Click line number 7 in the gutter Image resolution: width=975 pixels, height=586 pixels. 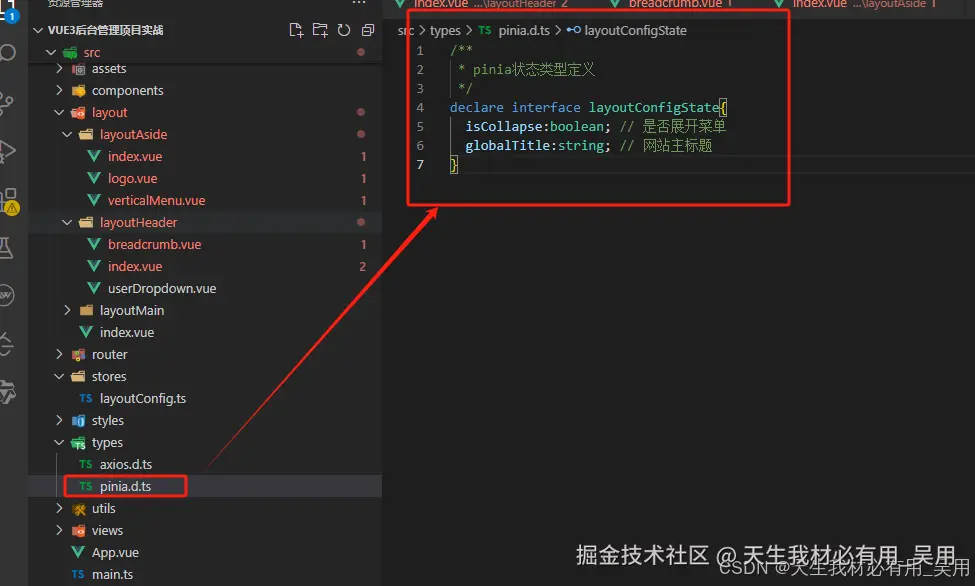pyautogui.click(x=420, y=164)
